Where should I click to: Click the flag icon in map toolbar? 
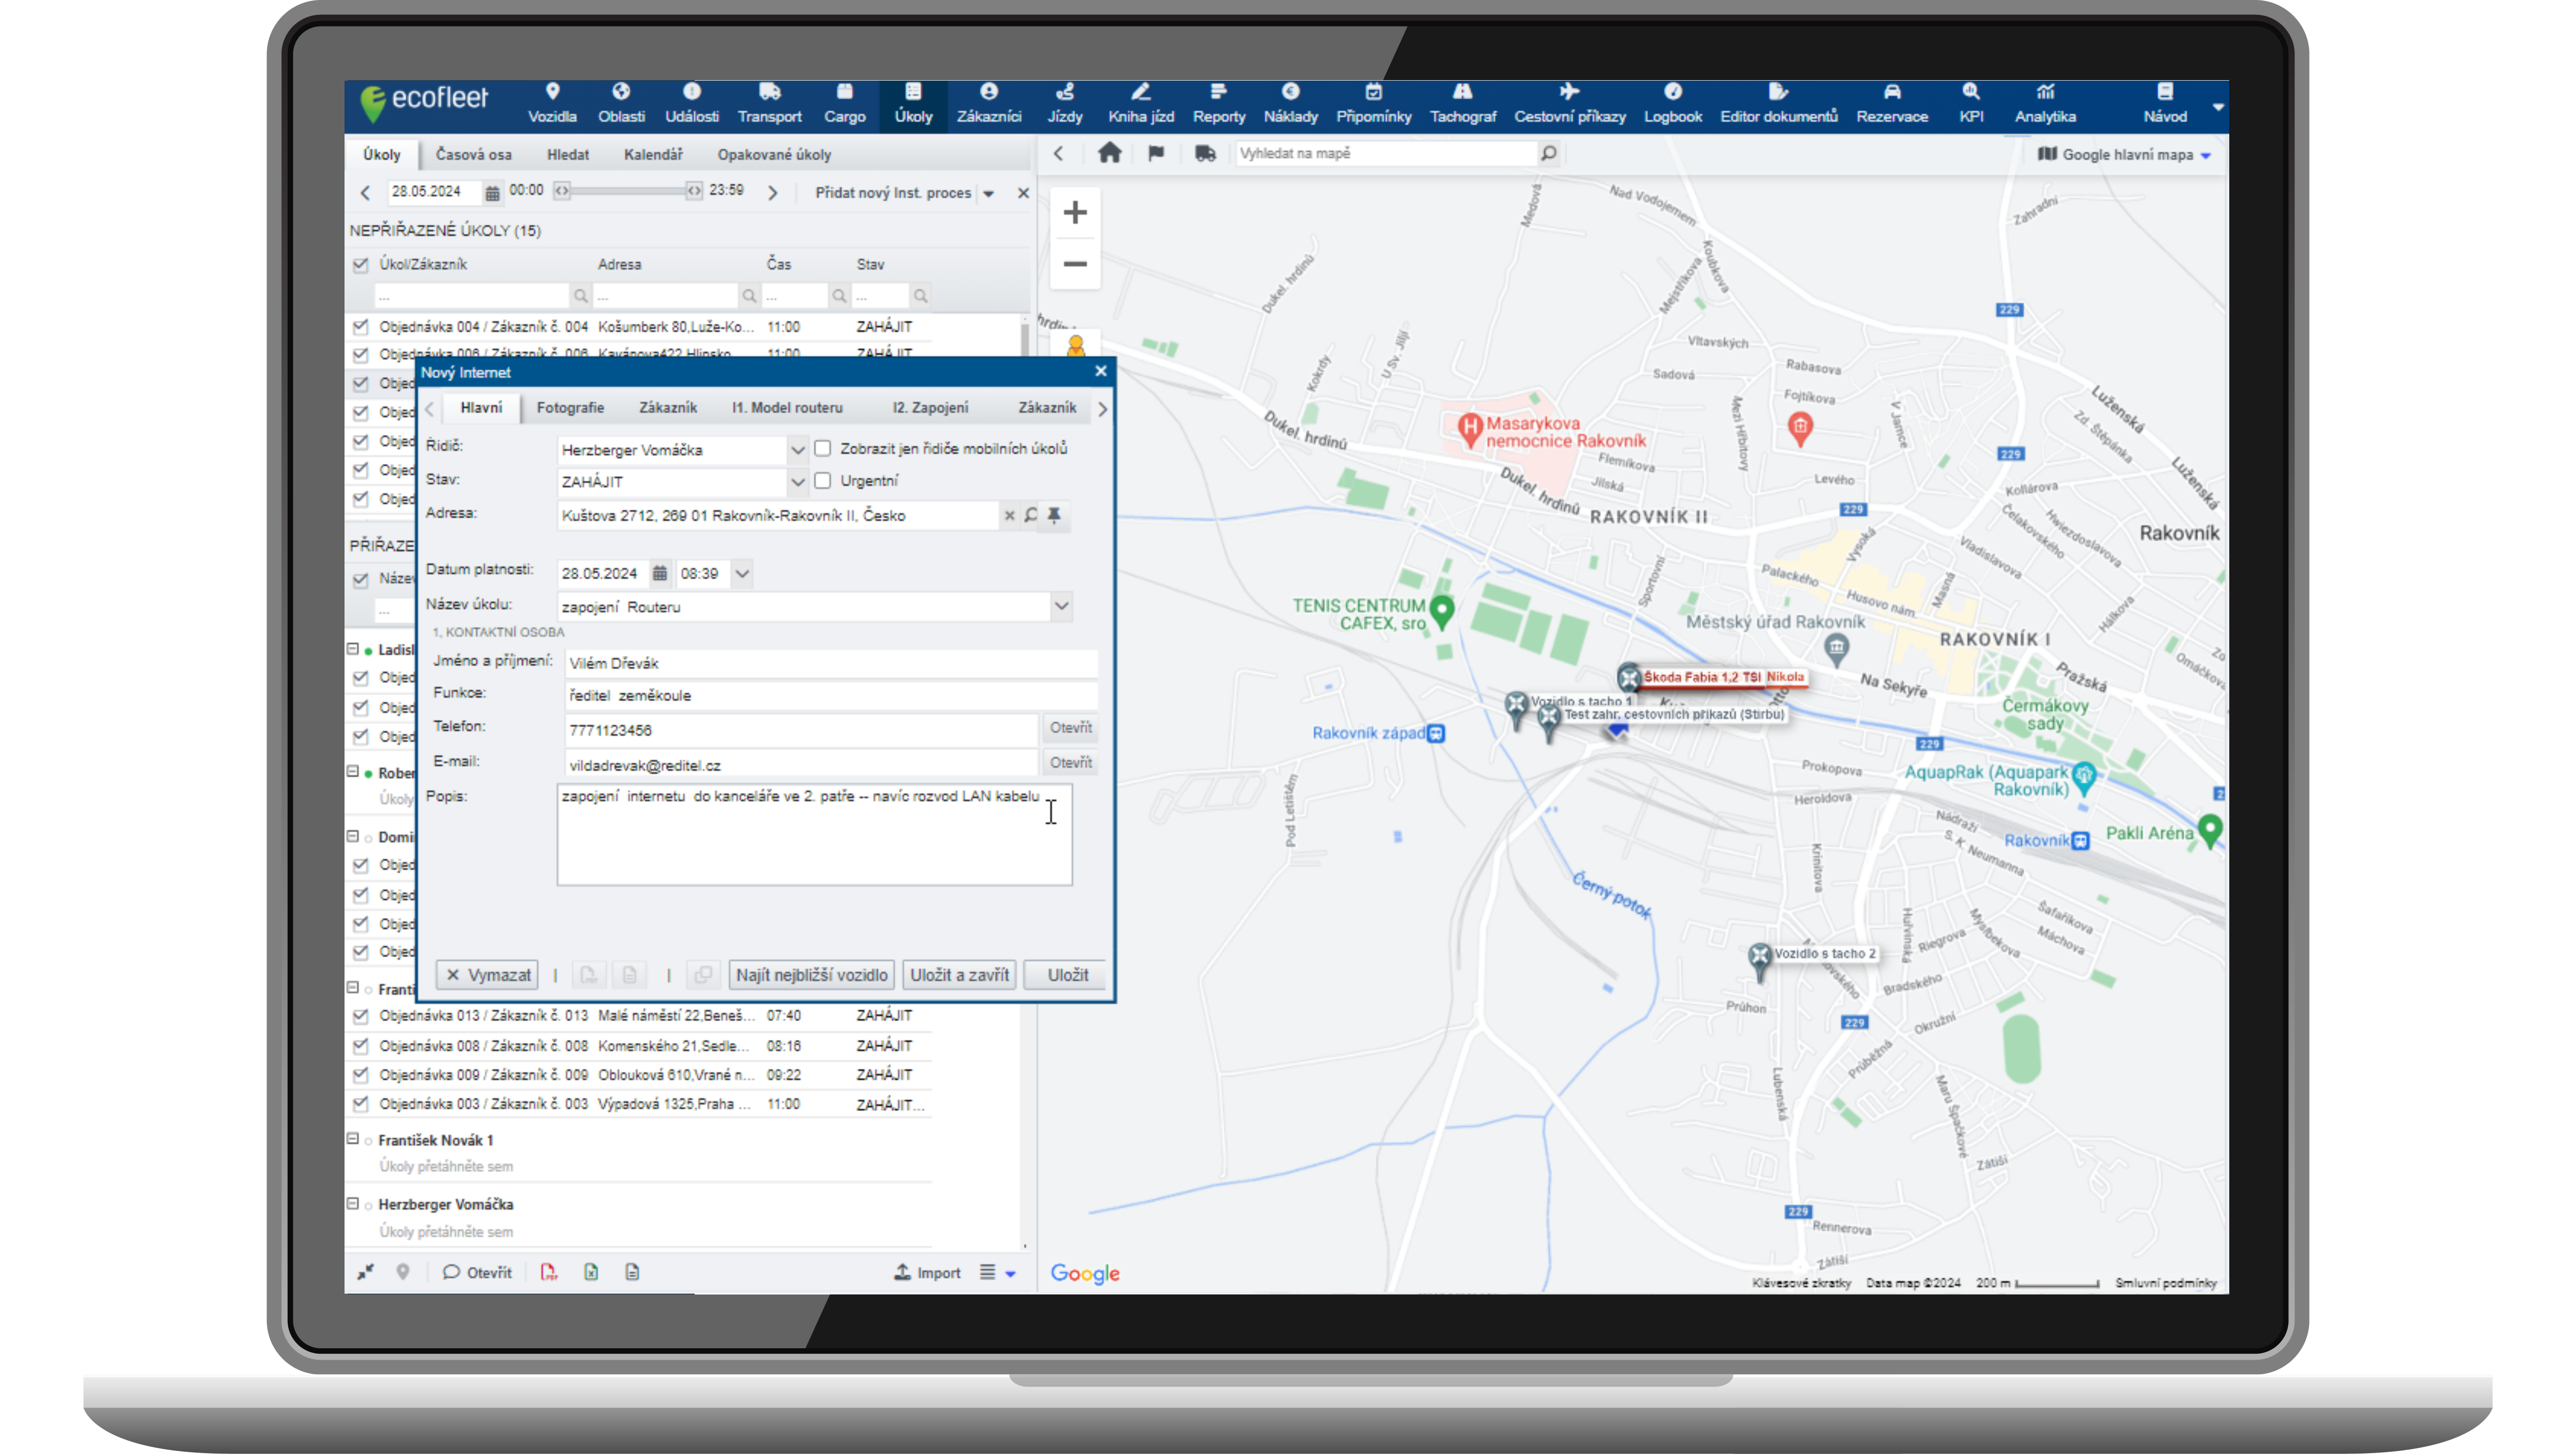point(1156,153)
